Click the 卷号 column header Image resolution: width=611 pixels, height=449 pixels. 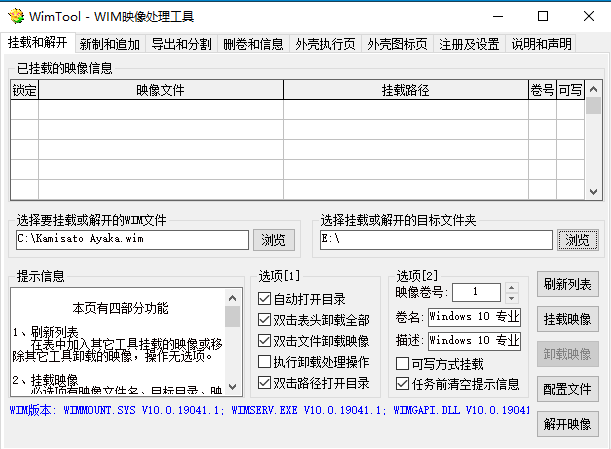click(x=542, y=90)
